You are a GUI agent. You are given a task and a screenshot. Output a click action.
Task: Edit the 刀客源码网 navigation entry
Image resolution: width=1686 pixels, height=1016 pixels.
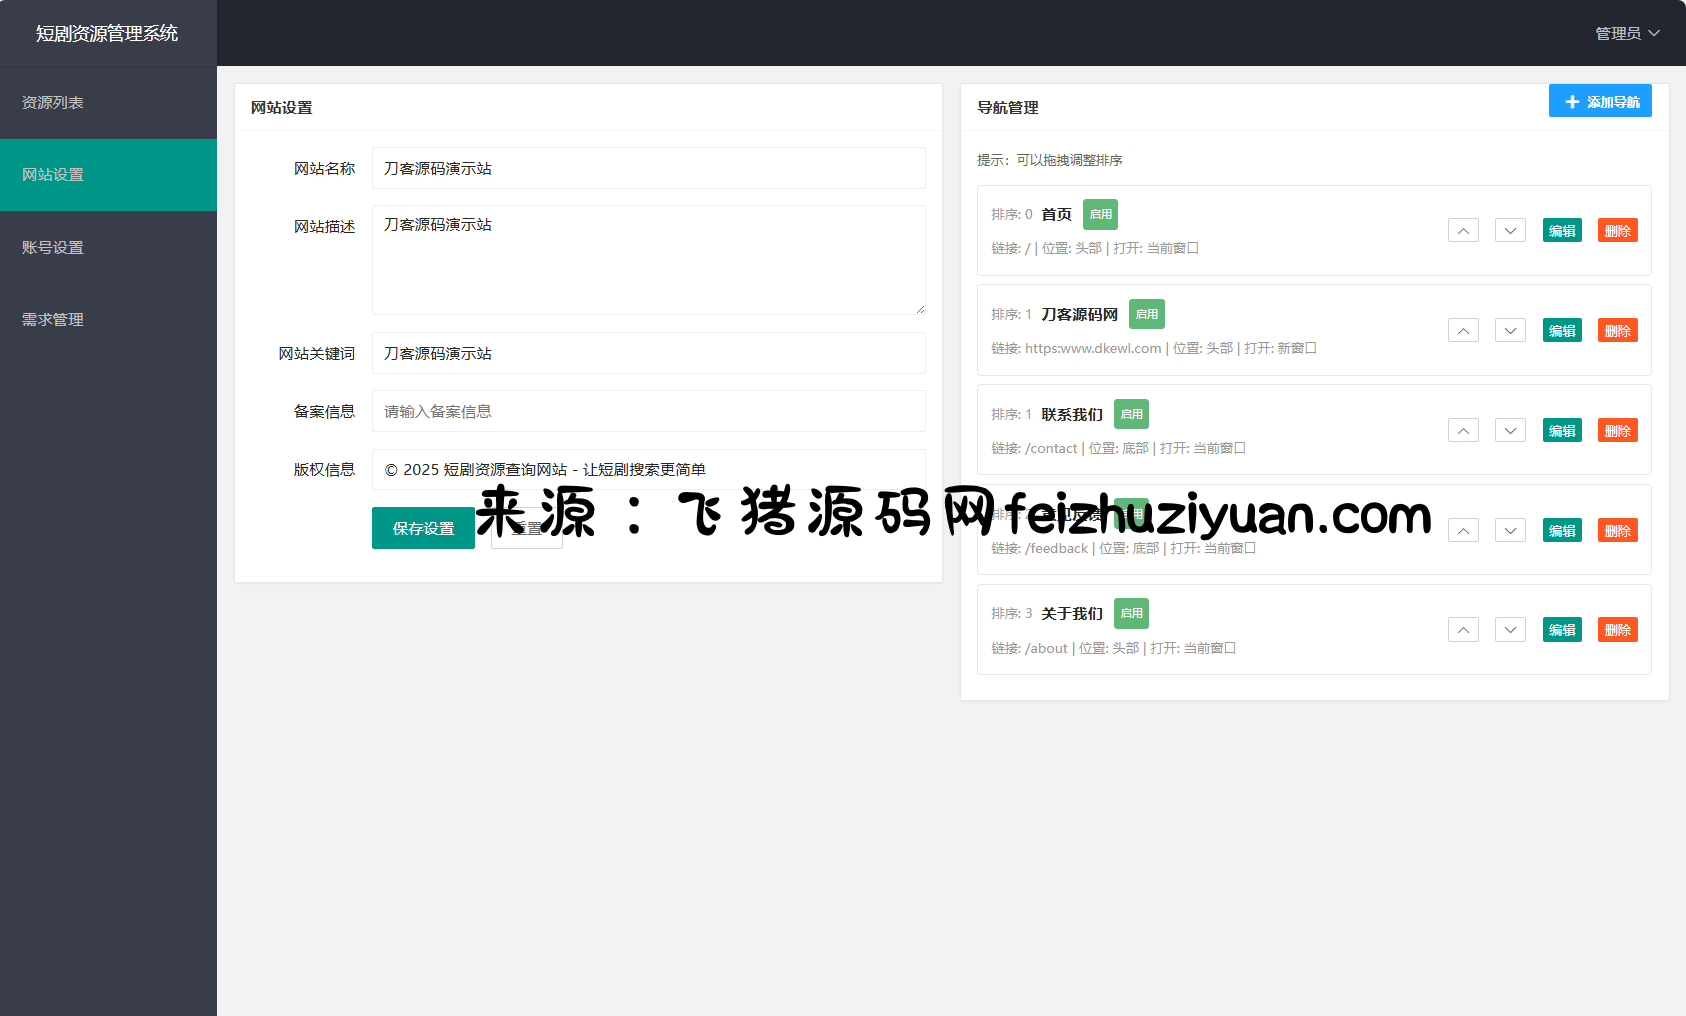(x=1562, y=331)
